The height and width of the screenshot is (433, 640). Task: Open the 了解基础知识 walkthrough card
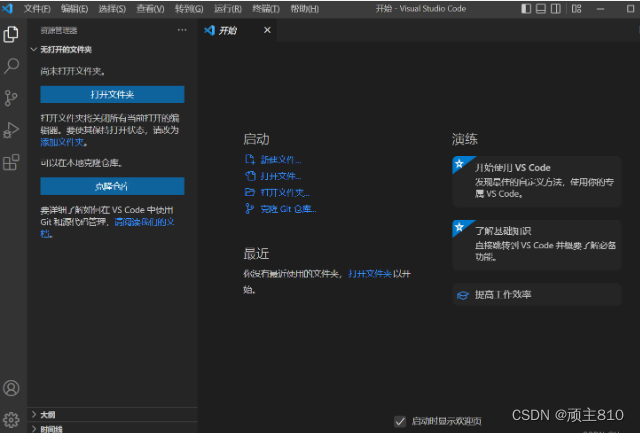coord(537,245)
